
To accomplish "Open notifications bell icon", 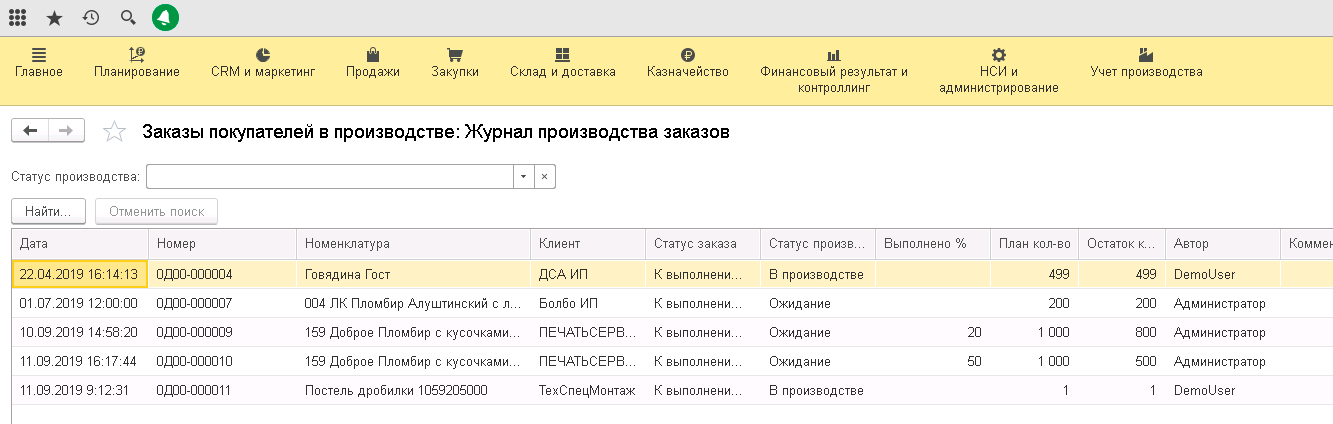I will (x=165, y=17).
